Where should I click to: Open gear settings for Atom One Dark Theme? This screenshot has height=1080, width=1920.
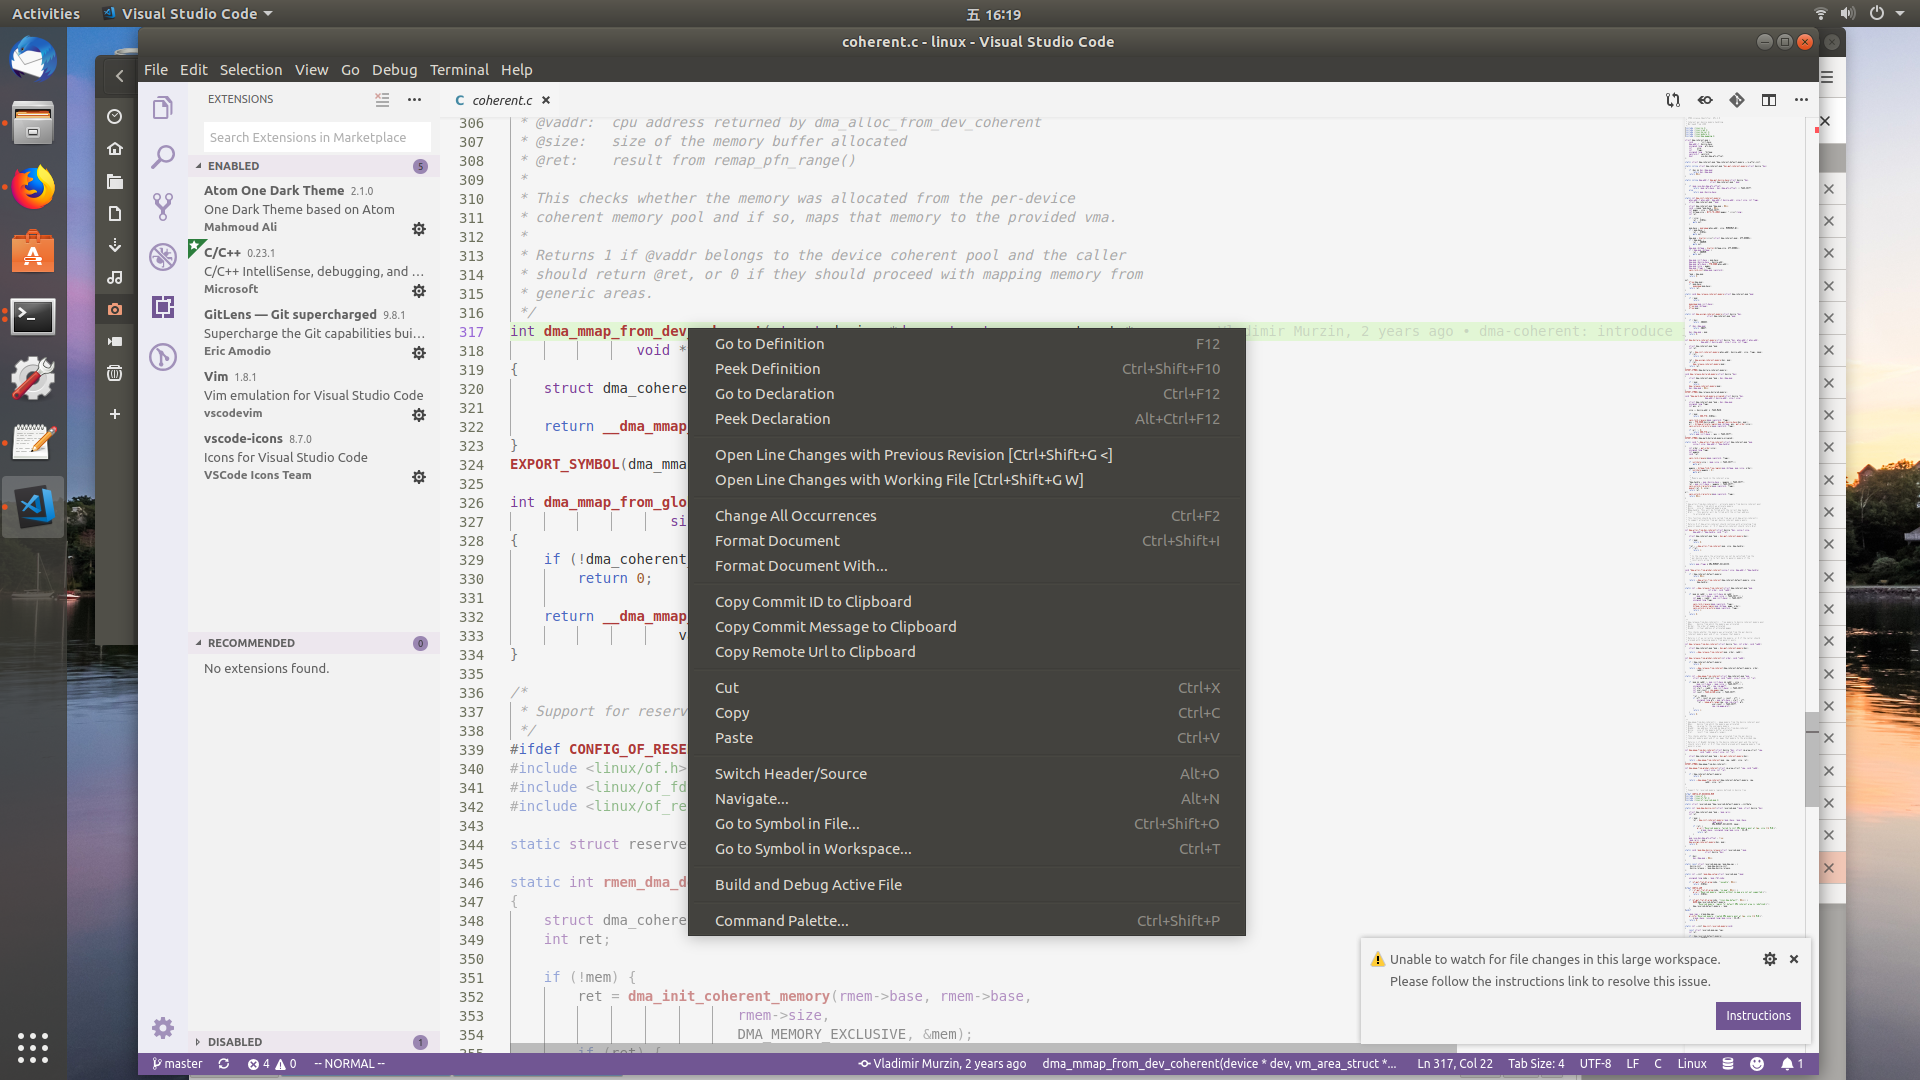tap(419, 229)
